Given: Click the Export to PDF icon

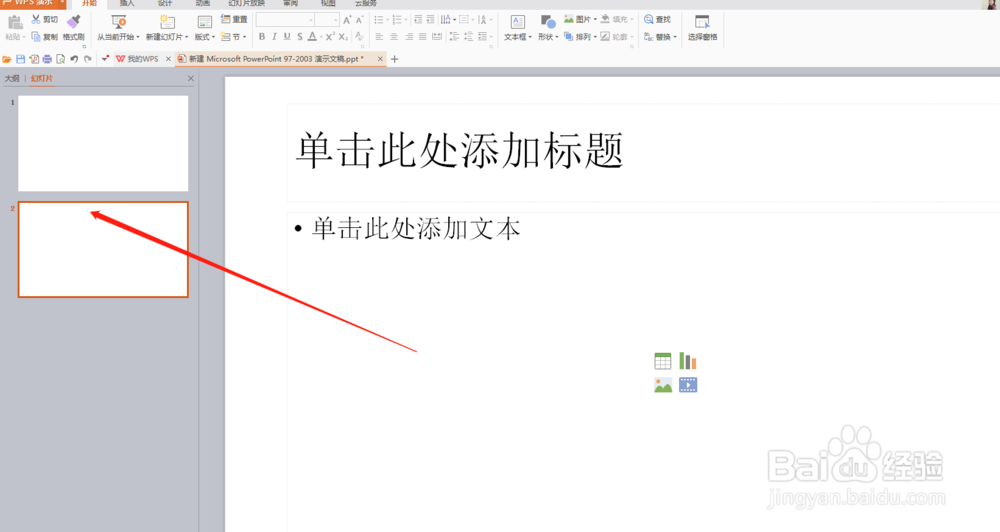Looking at the screenshot, I should 34,59.
